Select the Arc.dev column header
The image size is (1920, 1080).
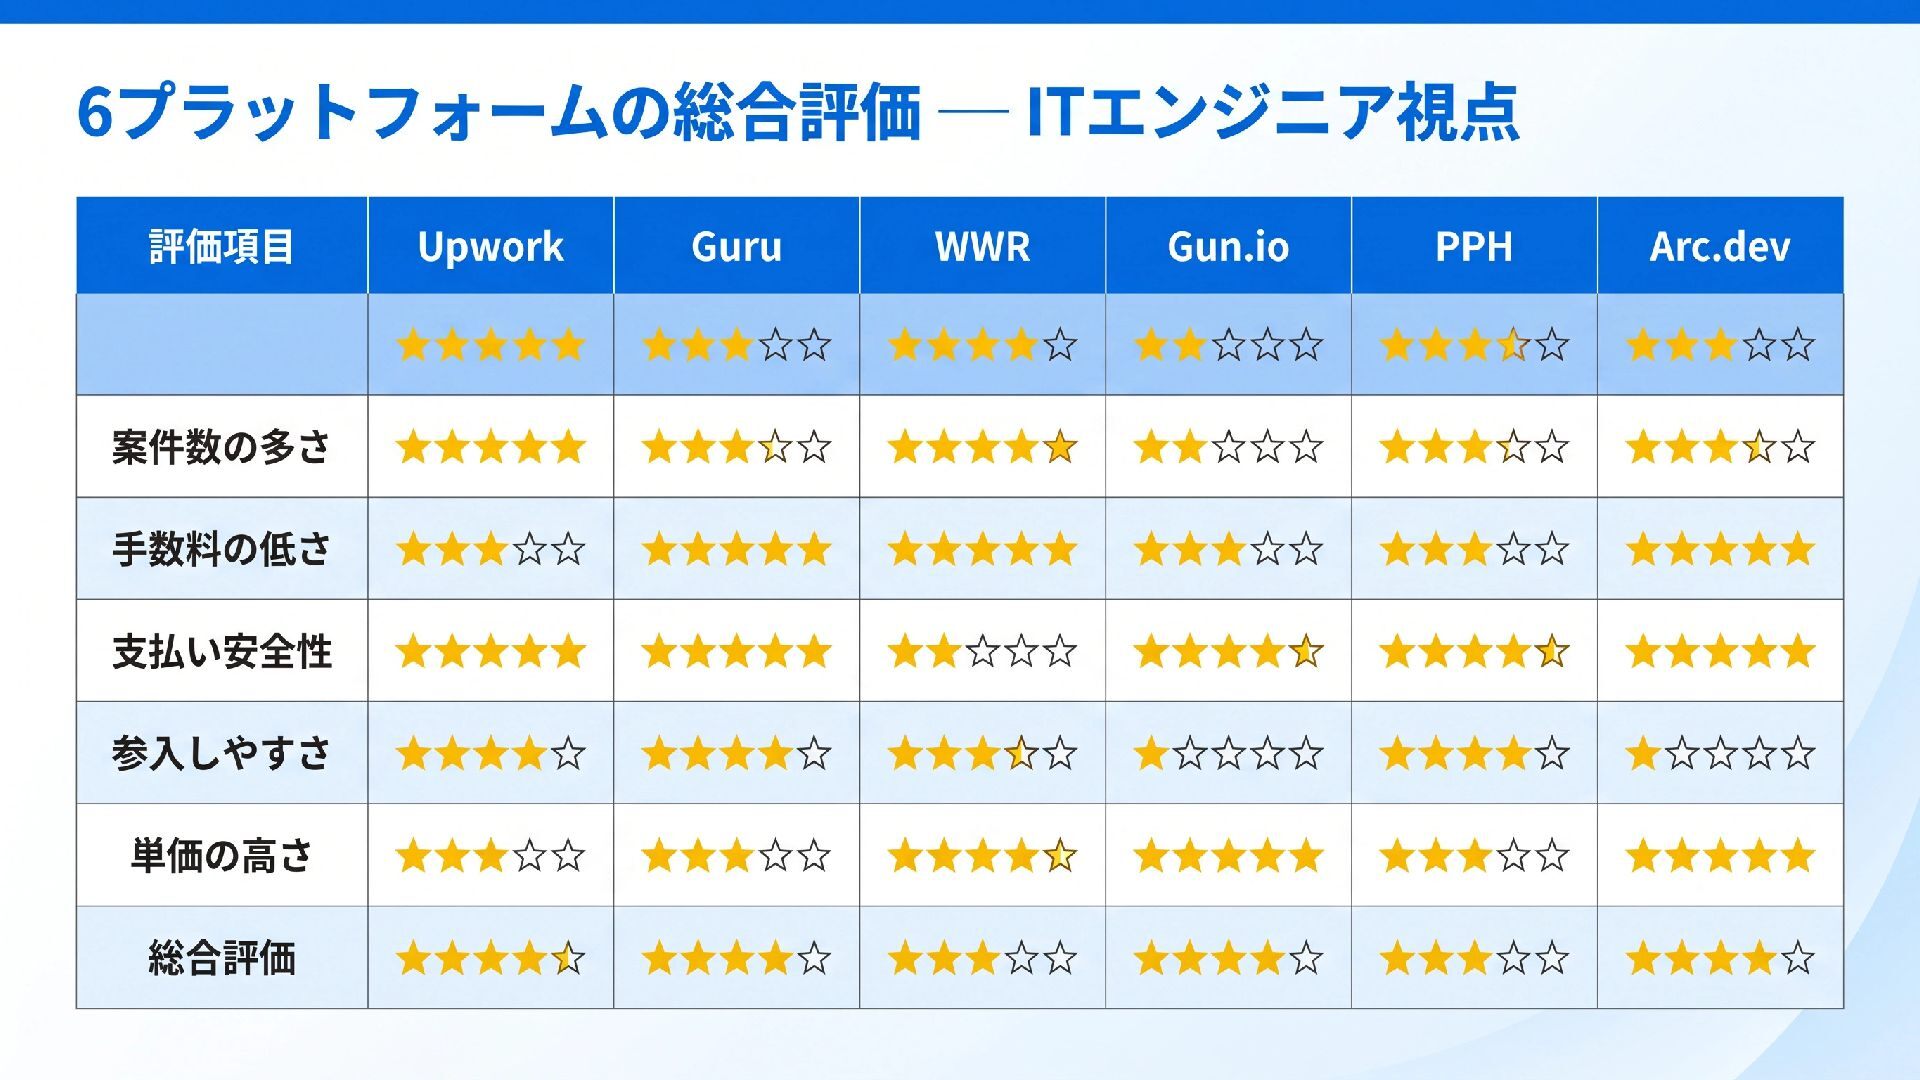(x=1720, y=246)
